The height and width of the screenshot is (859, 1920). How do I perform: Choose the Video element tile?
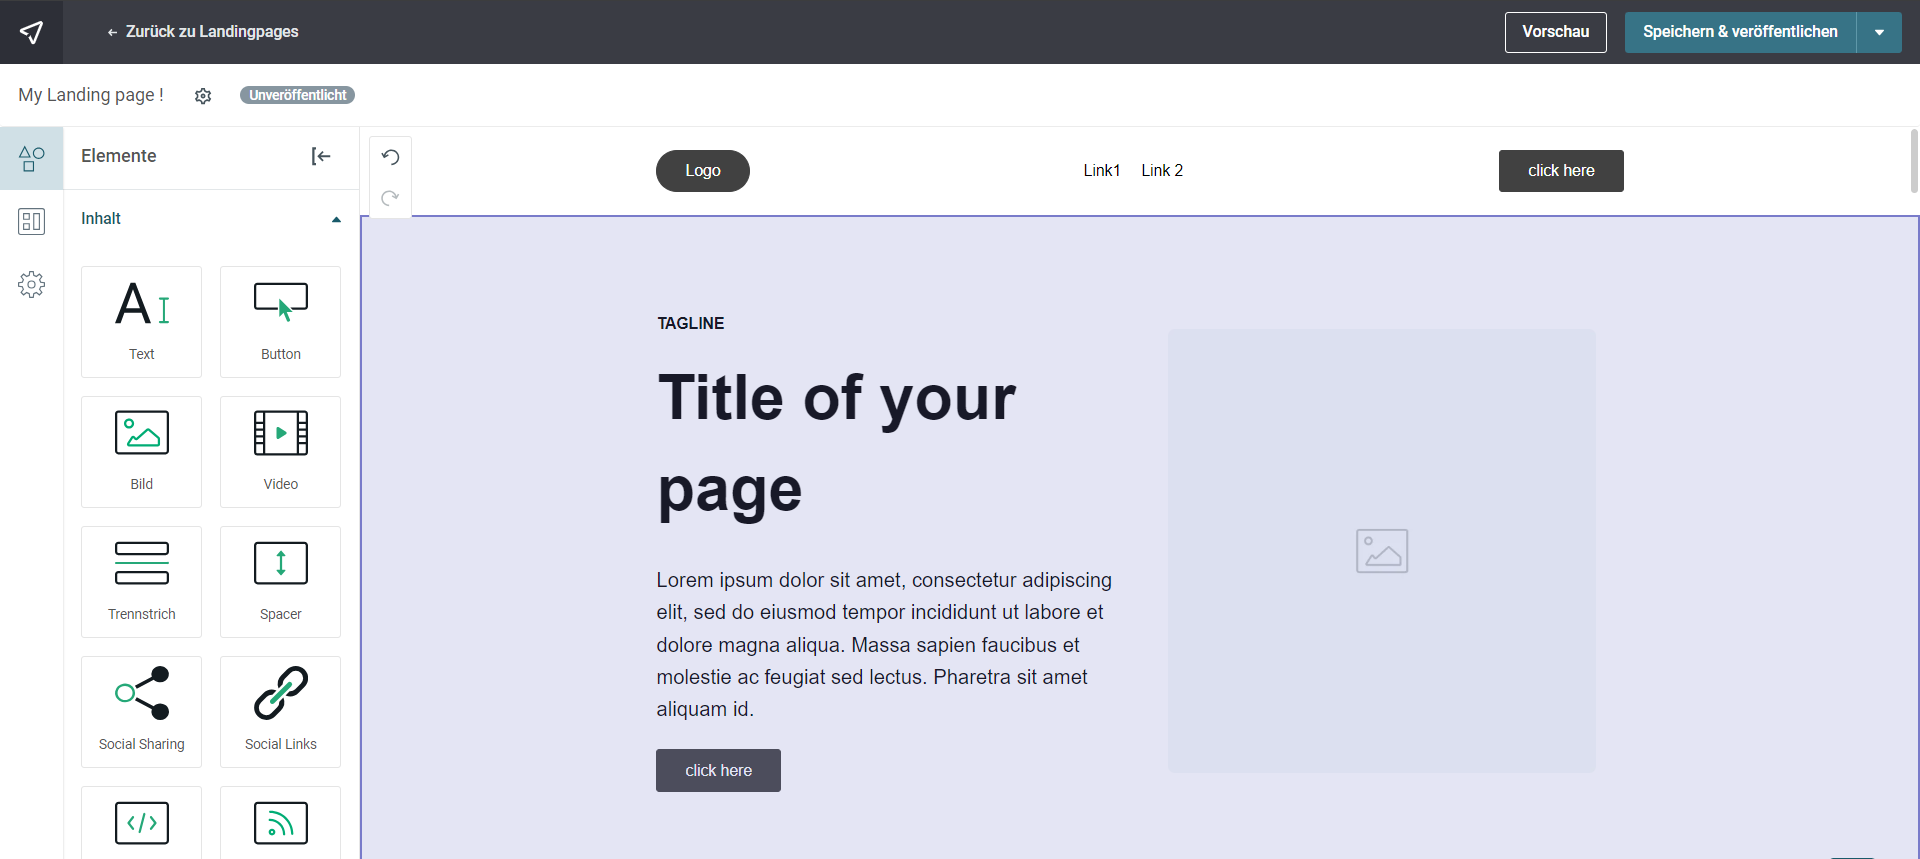point(280,451)
